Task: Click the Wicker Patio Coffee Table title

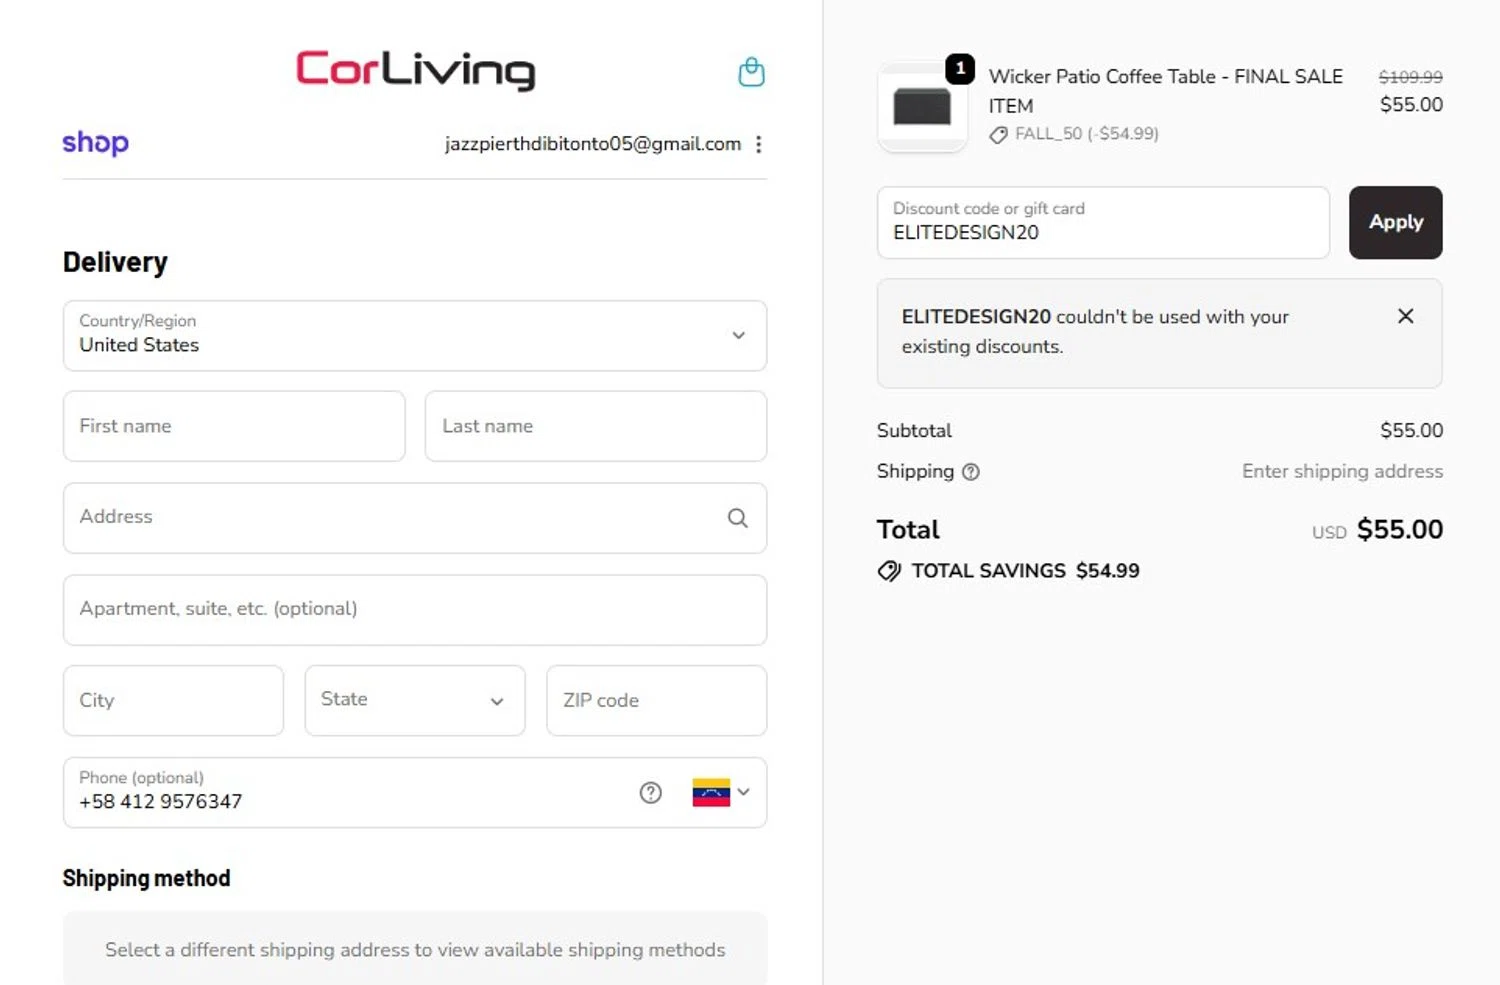Action: [1166, 91]
